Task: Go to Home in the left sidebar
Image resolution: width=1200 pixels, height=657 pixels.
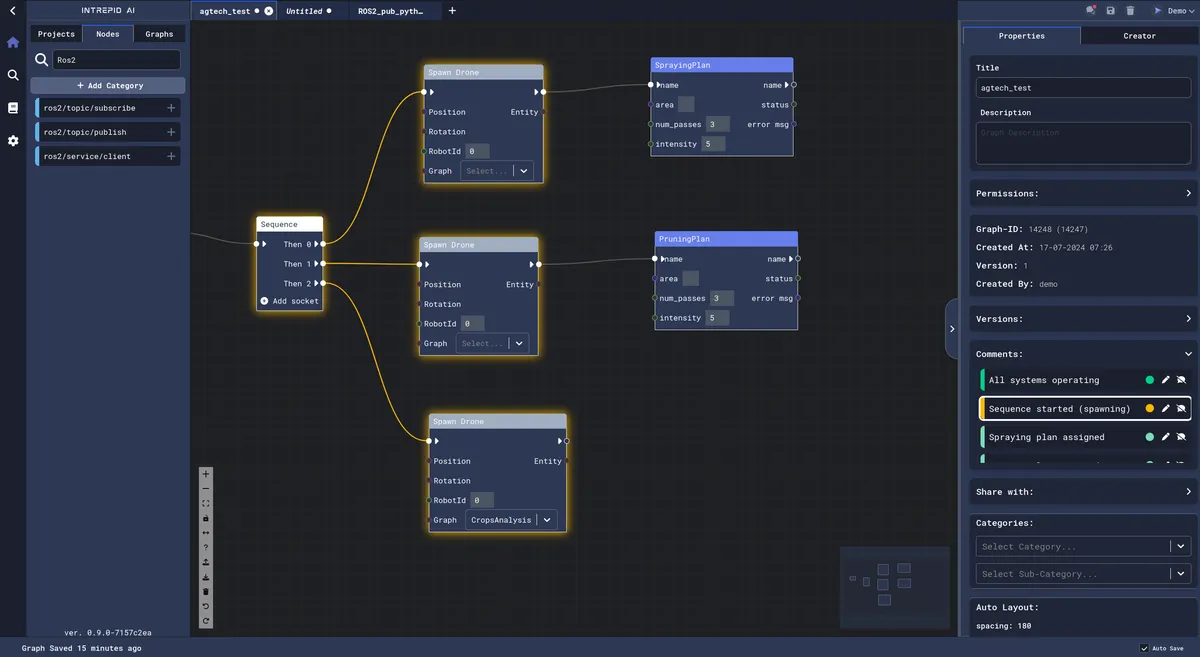Action: [13, 43]
